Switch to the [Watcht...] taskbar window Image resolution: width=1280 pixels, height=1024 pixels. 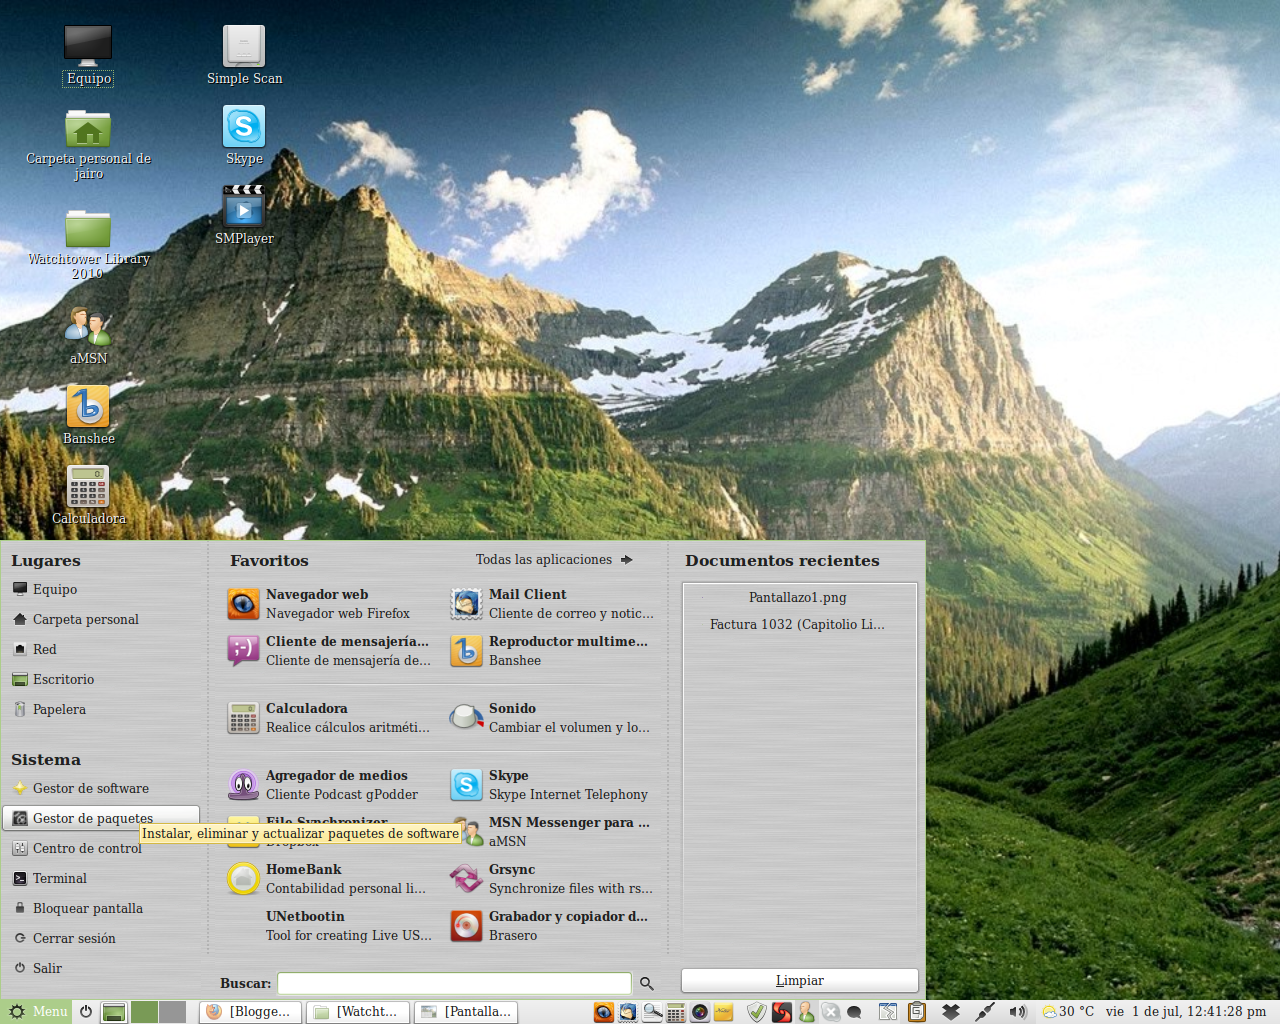pos(357,1011)
